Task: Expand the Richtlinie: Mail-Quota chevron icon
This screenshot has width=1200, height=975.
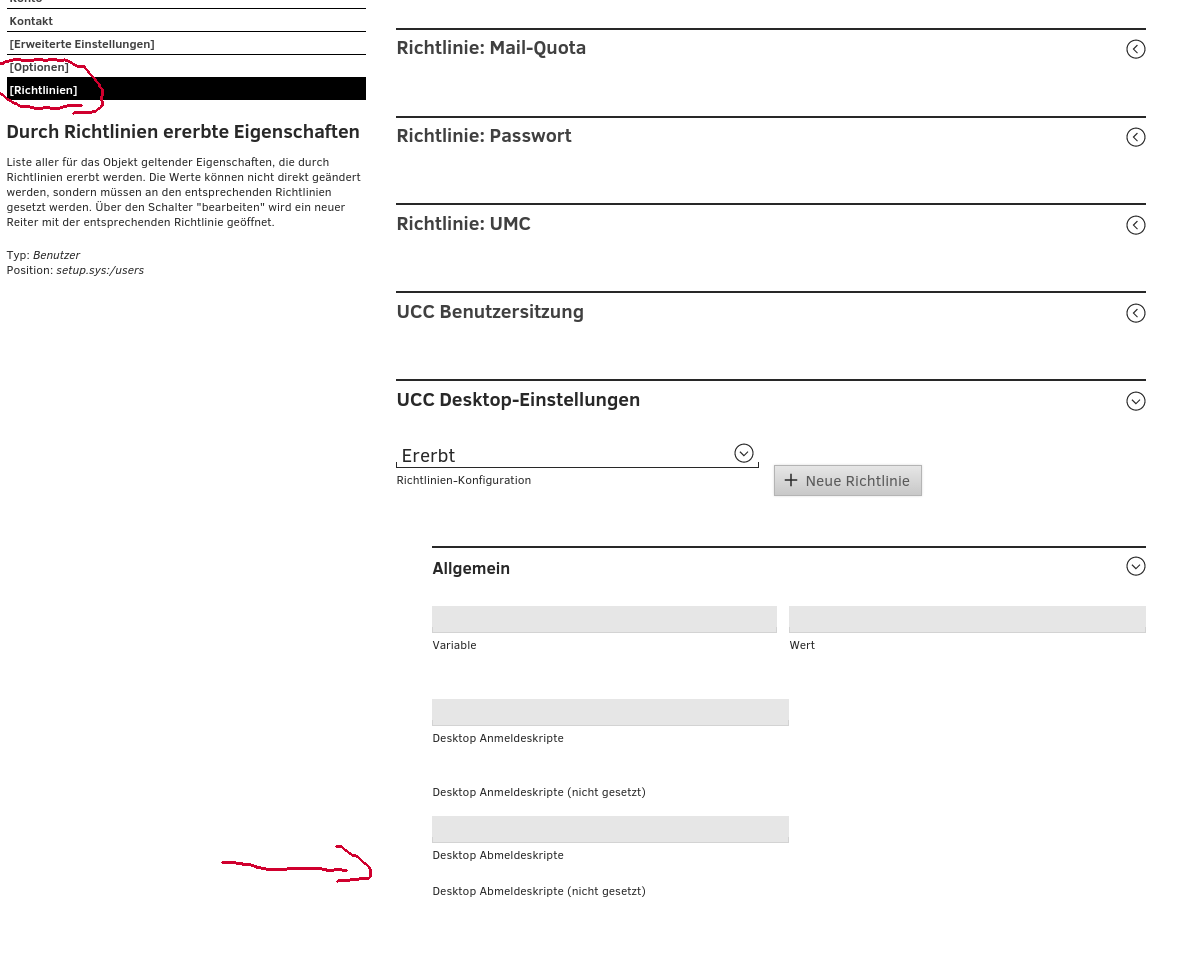Action: [1135, 49]
